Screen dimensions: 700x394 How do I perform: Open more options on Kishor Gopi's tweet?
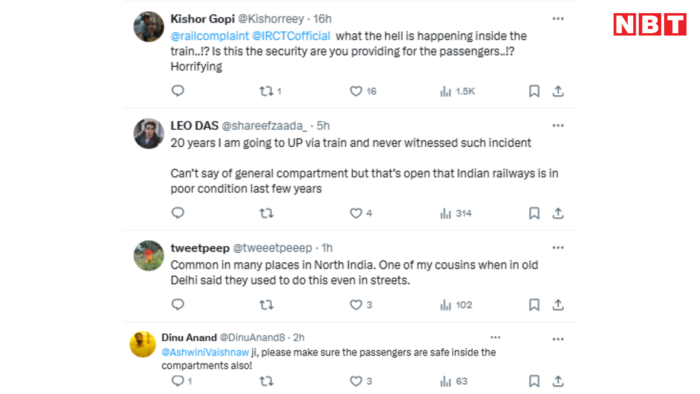click(558, 19)
